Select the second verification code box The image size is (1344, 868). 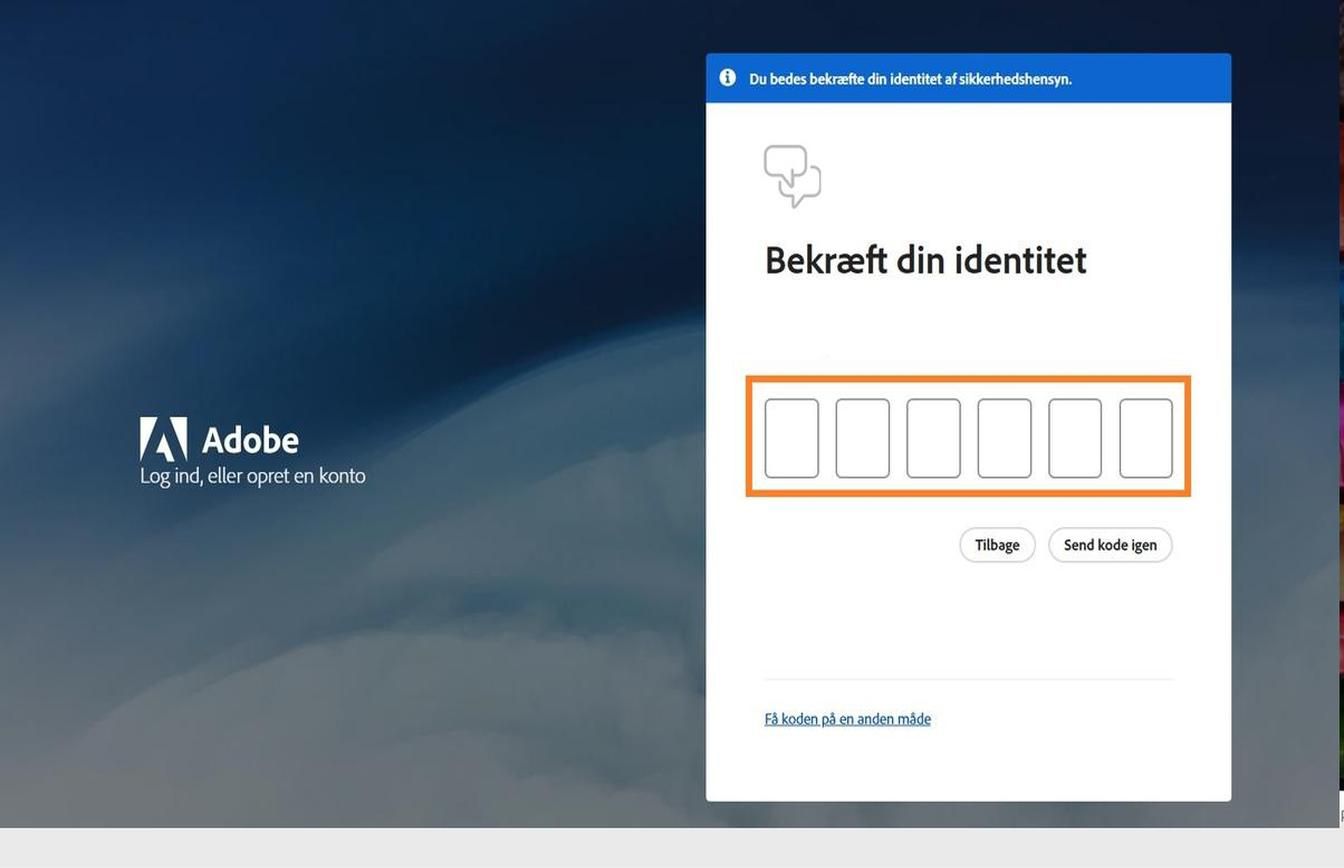click(x=862, y=437)
